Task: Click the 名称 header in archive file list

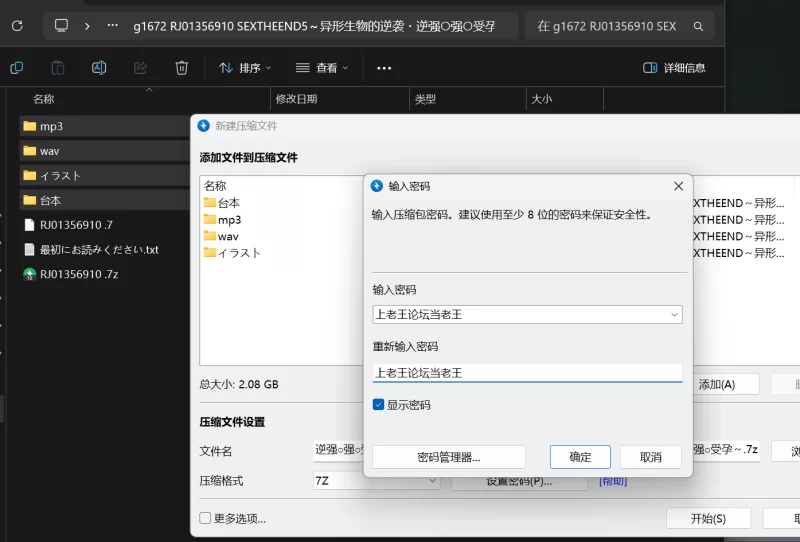Action: pos(215,186)
